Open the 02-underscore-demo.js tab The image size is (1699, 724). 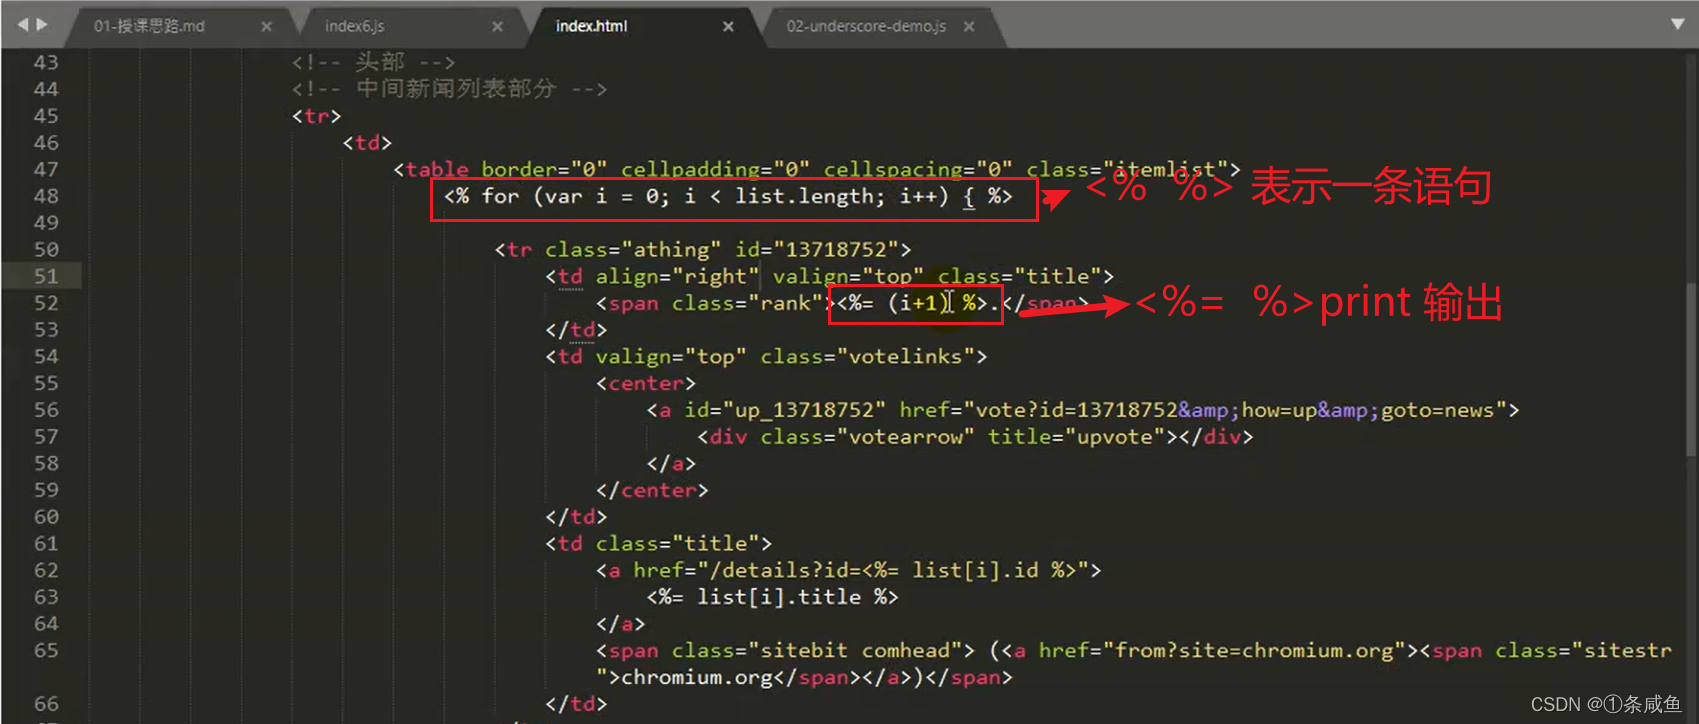pos(866,26)
